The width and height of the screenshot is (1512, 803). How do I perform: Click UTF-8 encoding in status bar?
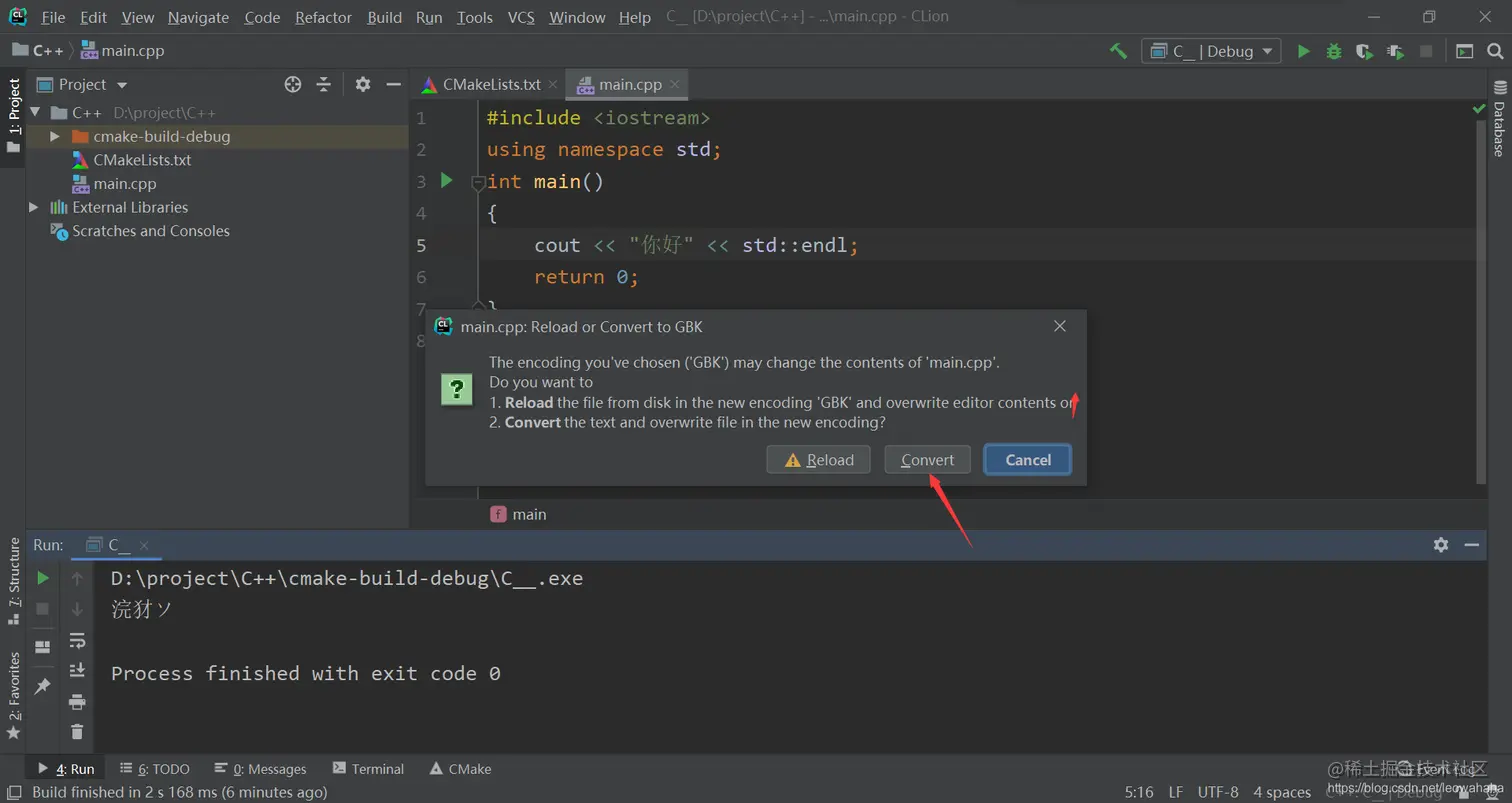tap(1218, 793)
